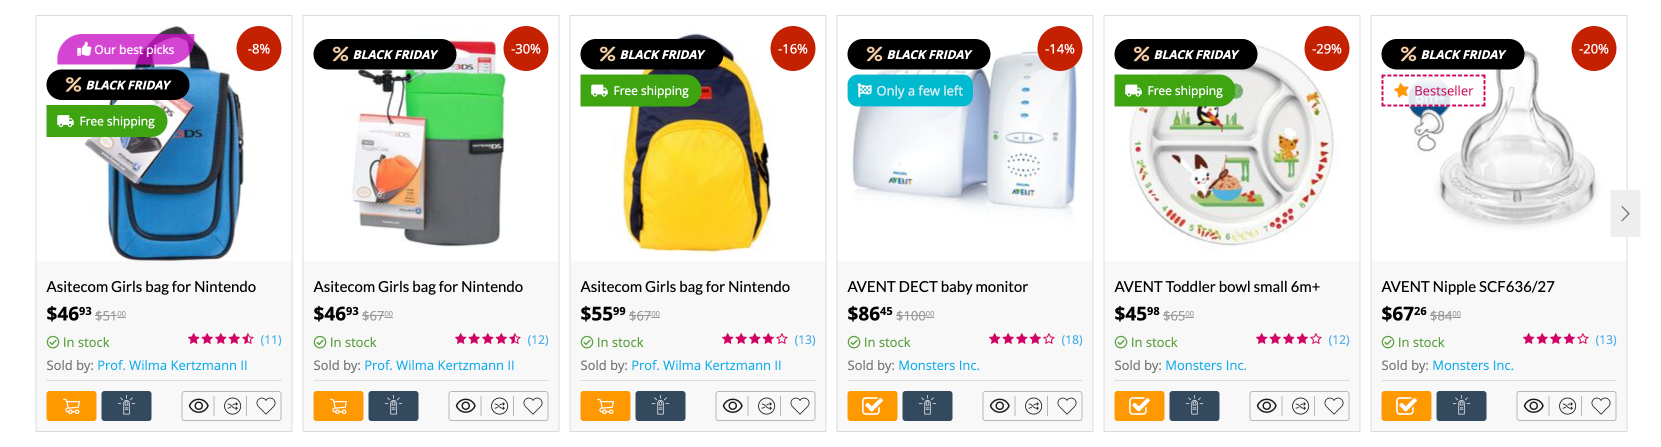This screenshot has width=1661, height=447.
Task: Click the Bestseller badge on AVENT Nipple
Action: (x=1433, y=91)
